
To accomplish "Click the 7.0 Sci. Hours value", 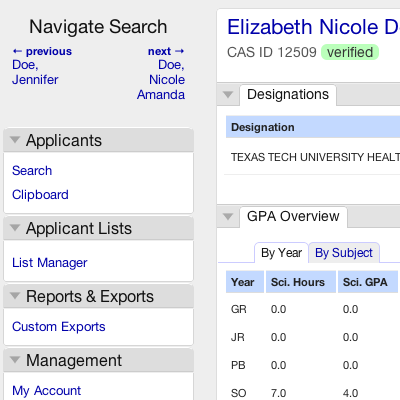I will 278,393.
